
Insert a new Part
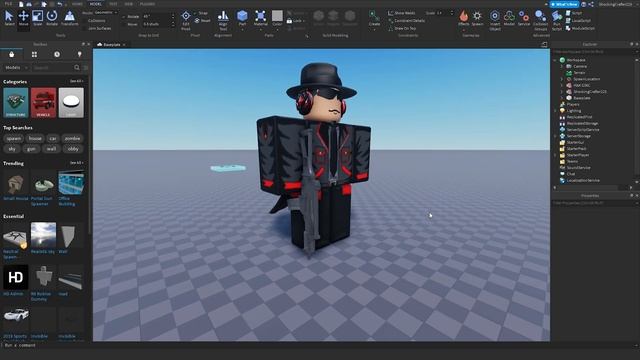242,18
